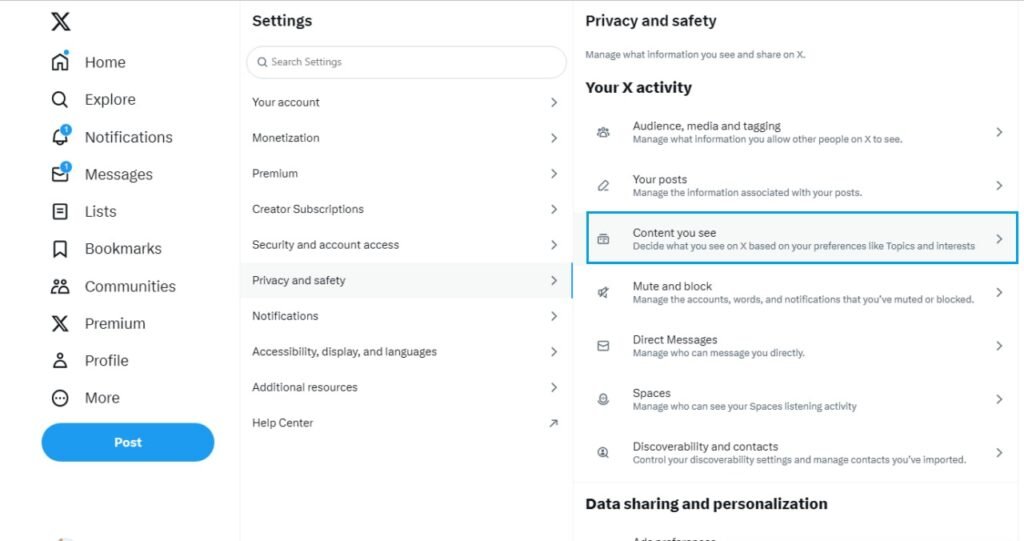Click the Explore magnifier icon
Screen dimensions: 1024x541
[60, 100]
